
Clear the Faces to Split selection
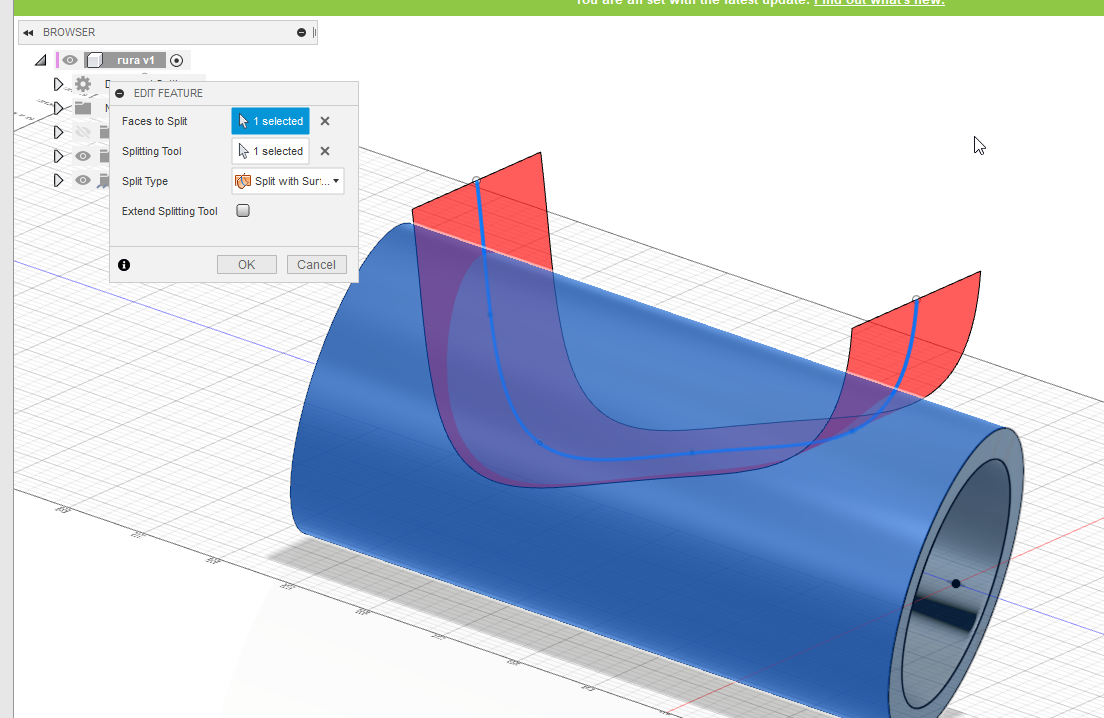pyautogui.click(x=325, y=121)
